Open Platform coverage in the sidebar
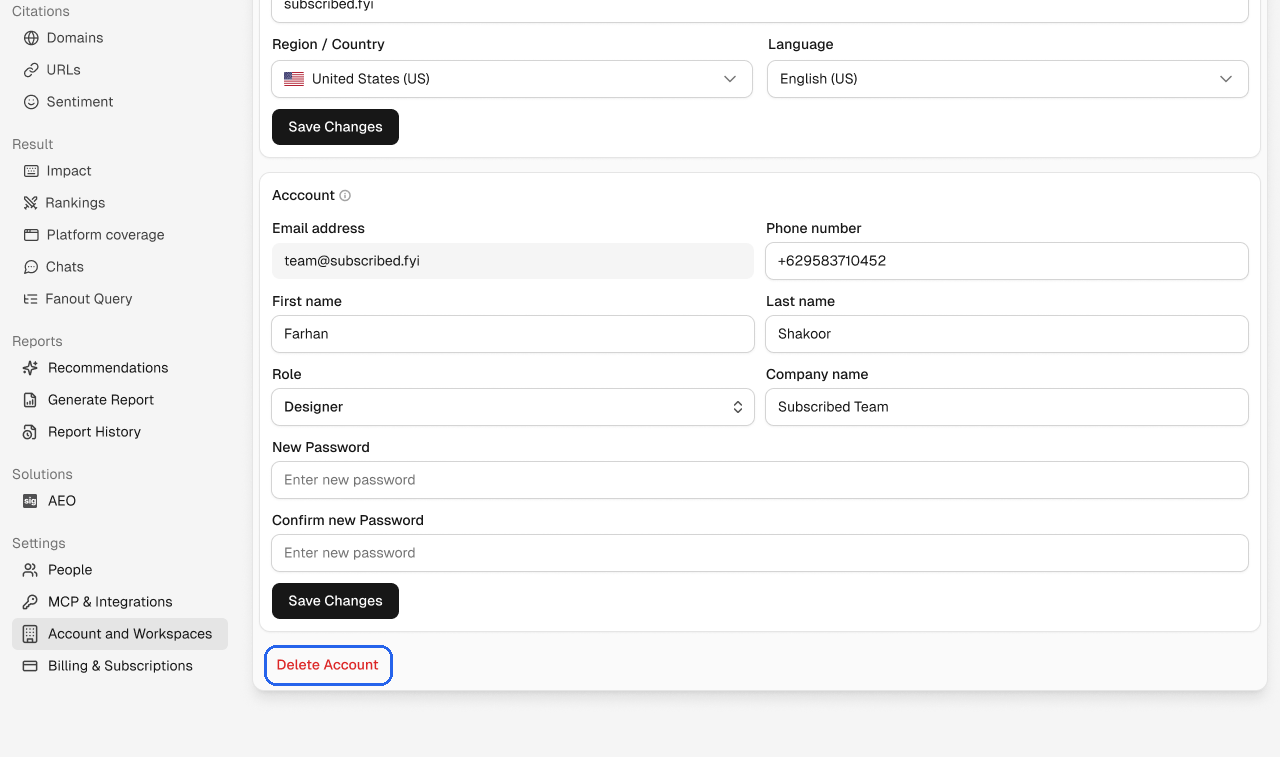 [x=120, y=235]
